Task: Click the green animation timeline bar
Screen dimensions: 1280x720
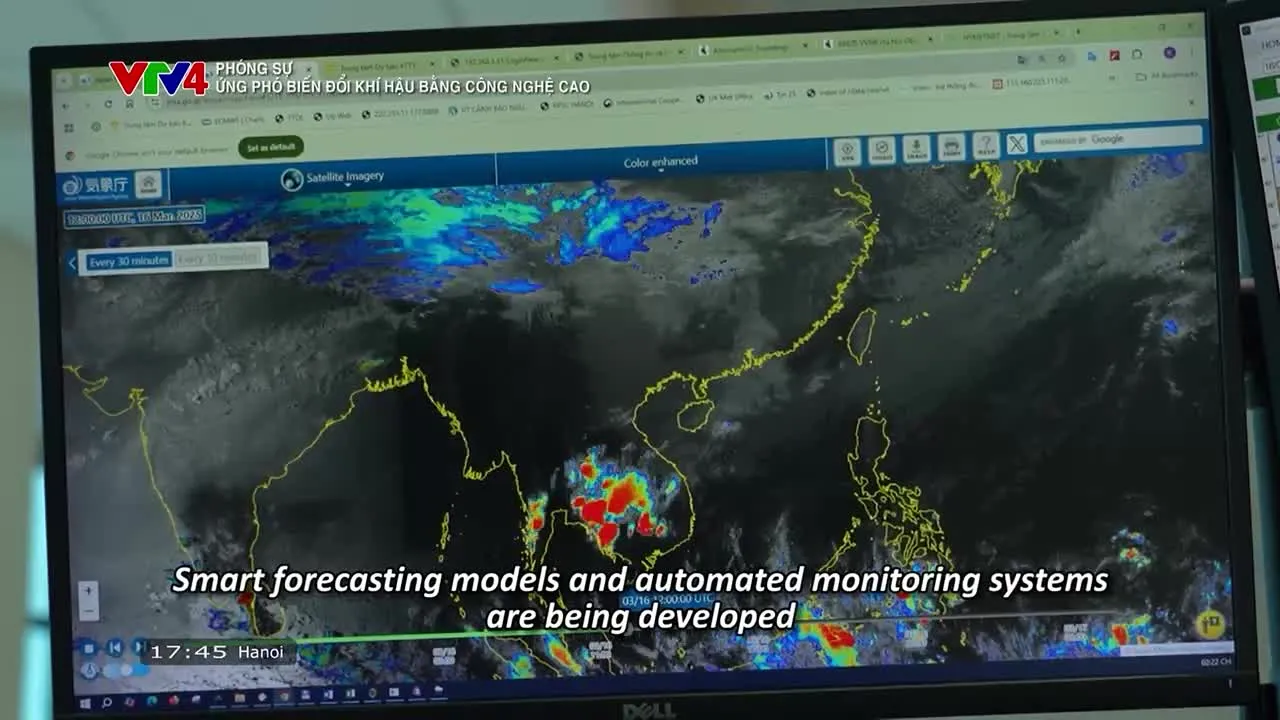Action: tap(500, 634)
